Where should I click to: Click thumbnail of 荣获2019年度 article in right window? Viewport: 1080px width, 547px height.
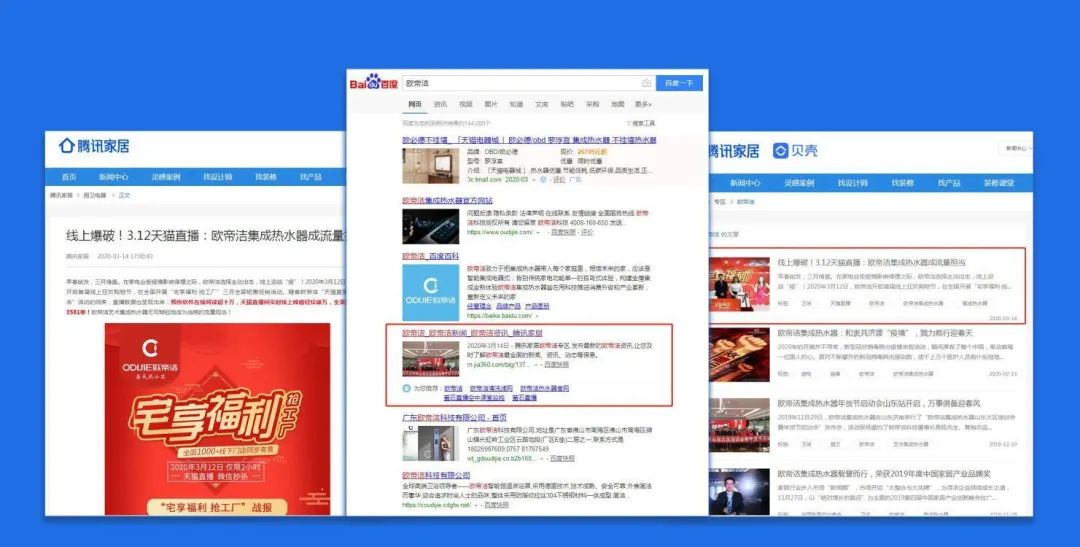[739, 492]
